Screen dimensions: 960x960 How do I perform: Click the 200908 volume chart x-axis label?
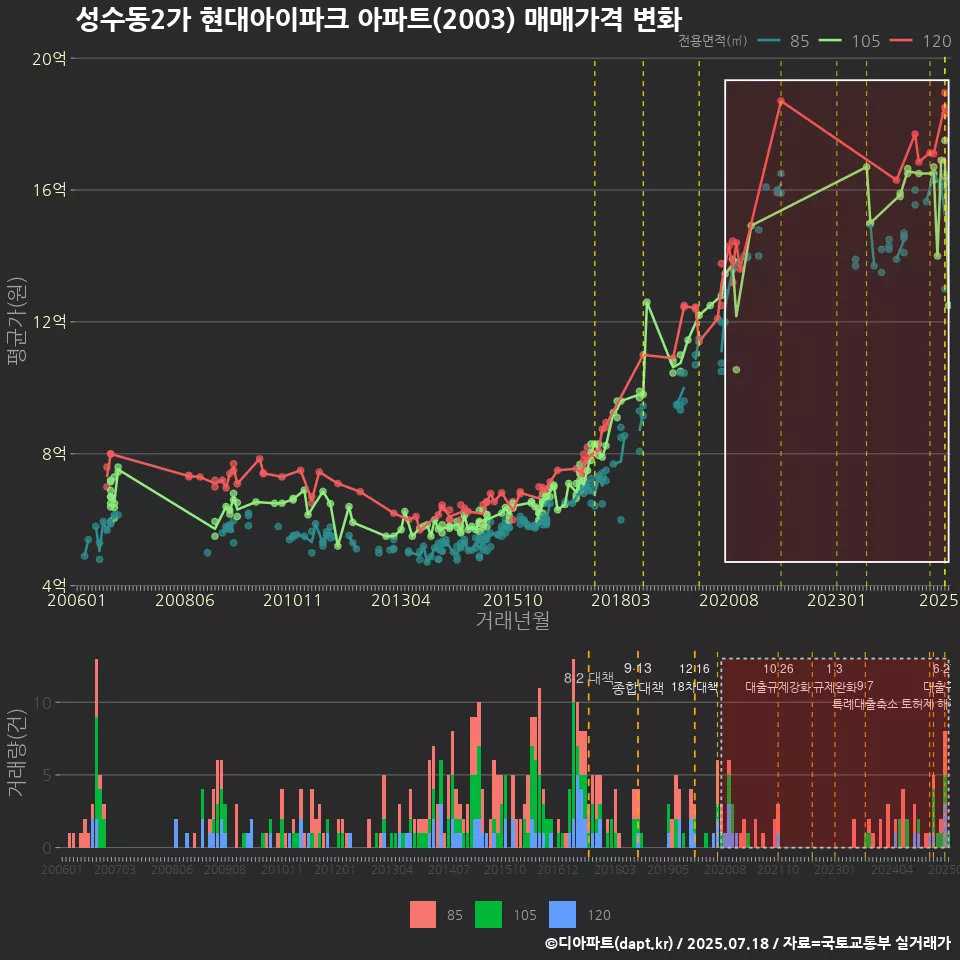point(225,869)
